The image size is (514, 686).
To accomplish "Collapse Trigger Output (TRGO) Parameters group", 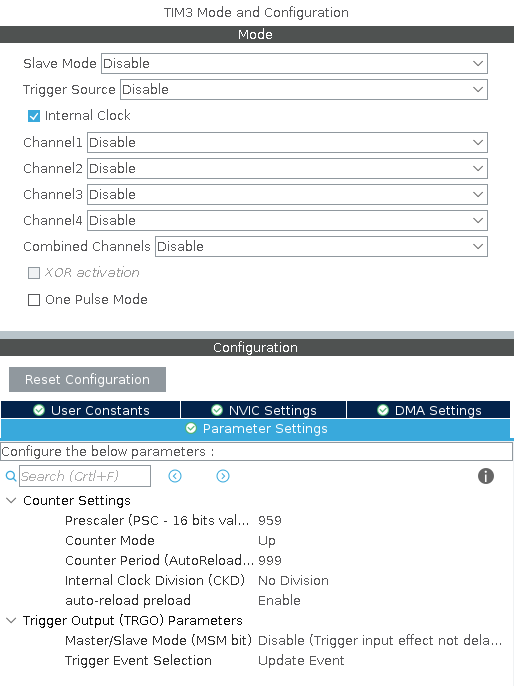I will [11, 620].
